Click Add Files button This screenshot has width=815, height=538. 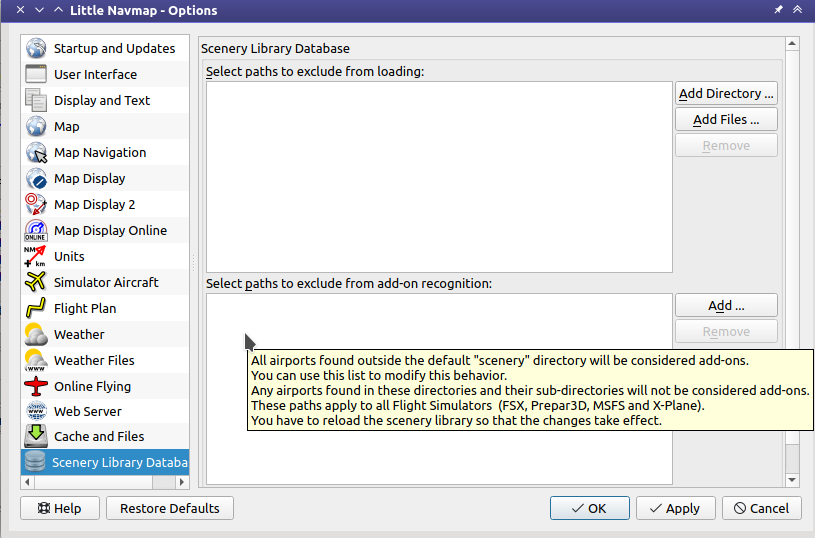pos(726,119)
